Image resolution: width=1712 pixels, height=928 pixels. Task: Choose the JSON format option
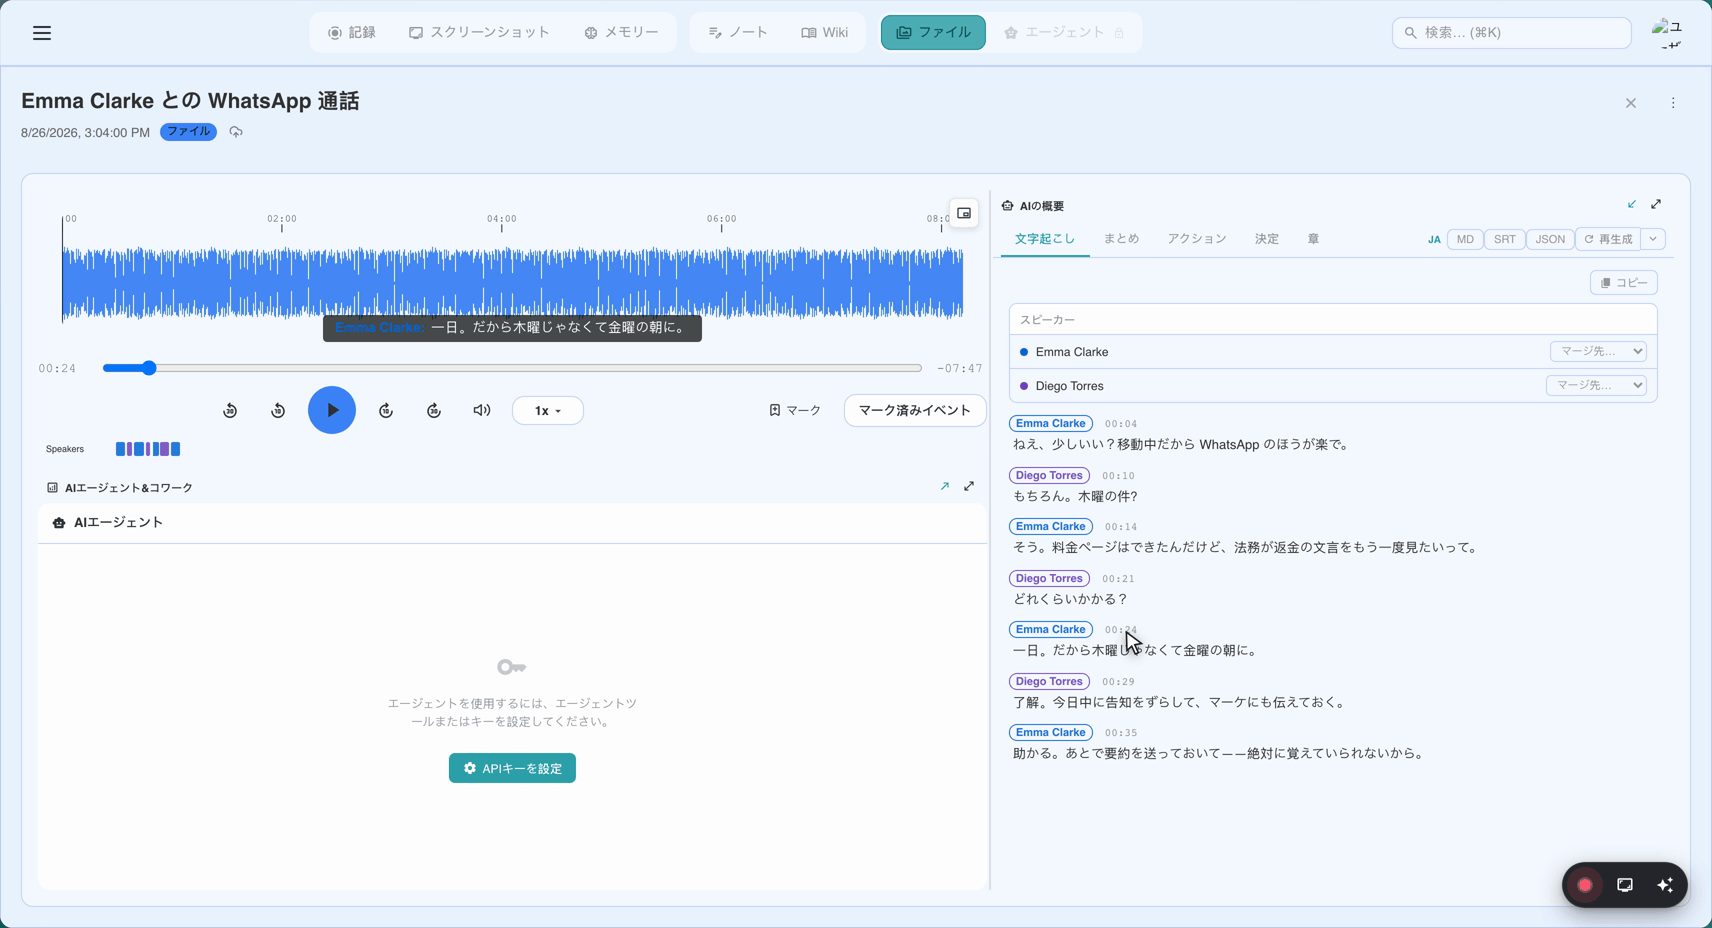(1550, 239)
